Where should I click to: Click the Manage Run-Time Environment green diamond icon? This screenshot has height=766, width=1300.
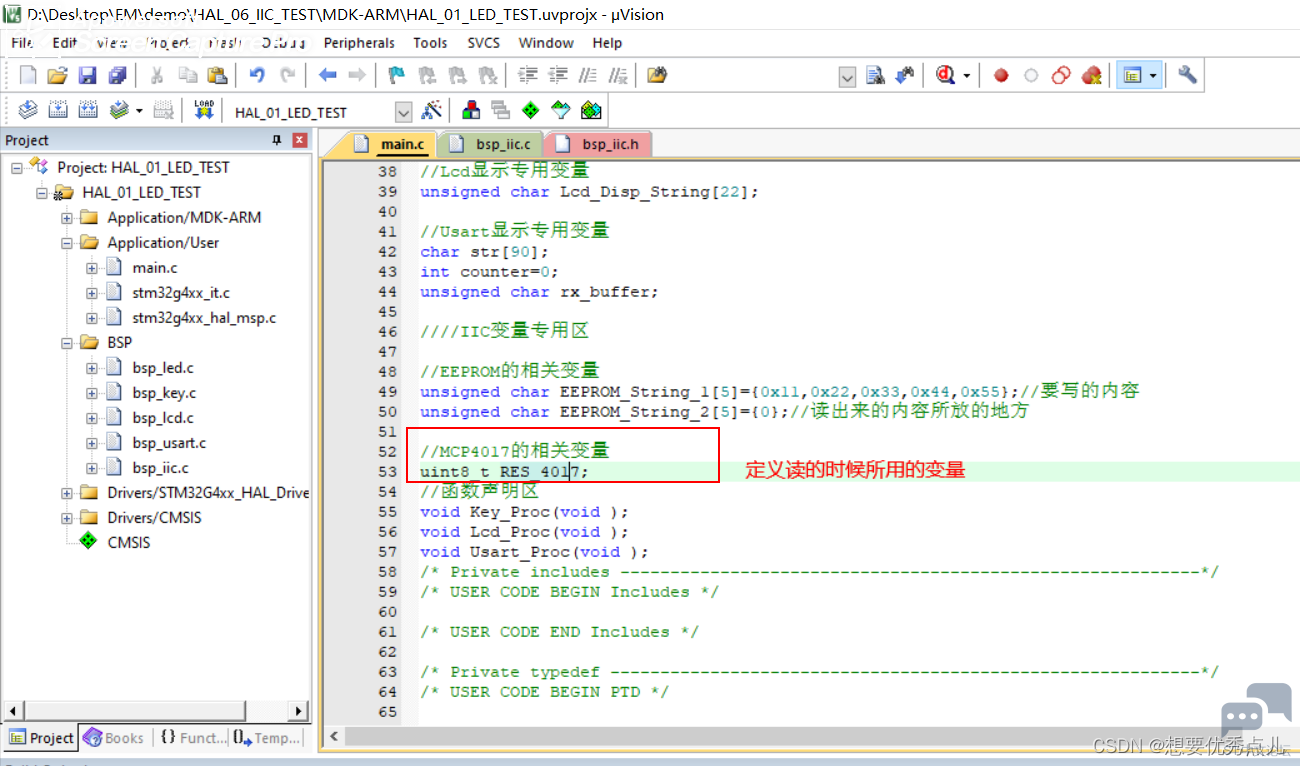point(531,110)
